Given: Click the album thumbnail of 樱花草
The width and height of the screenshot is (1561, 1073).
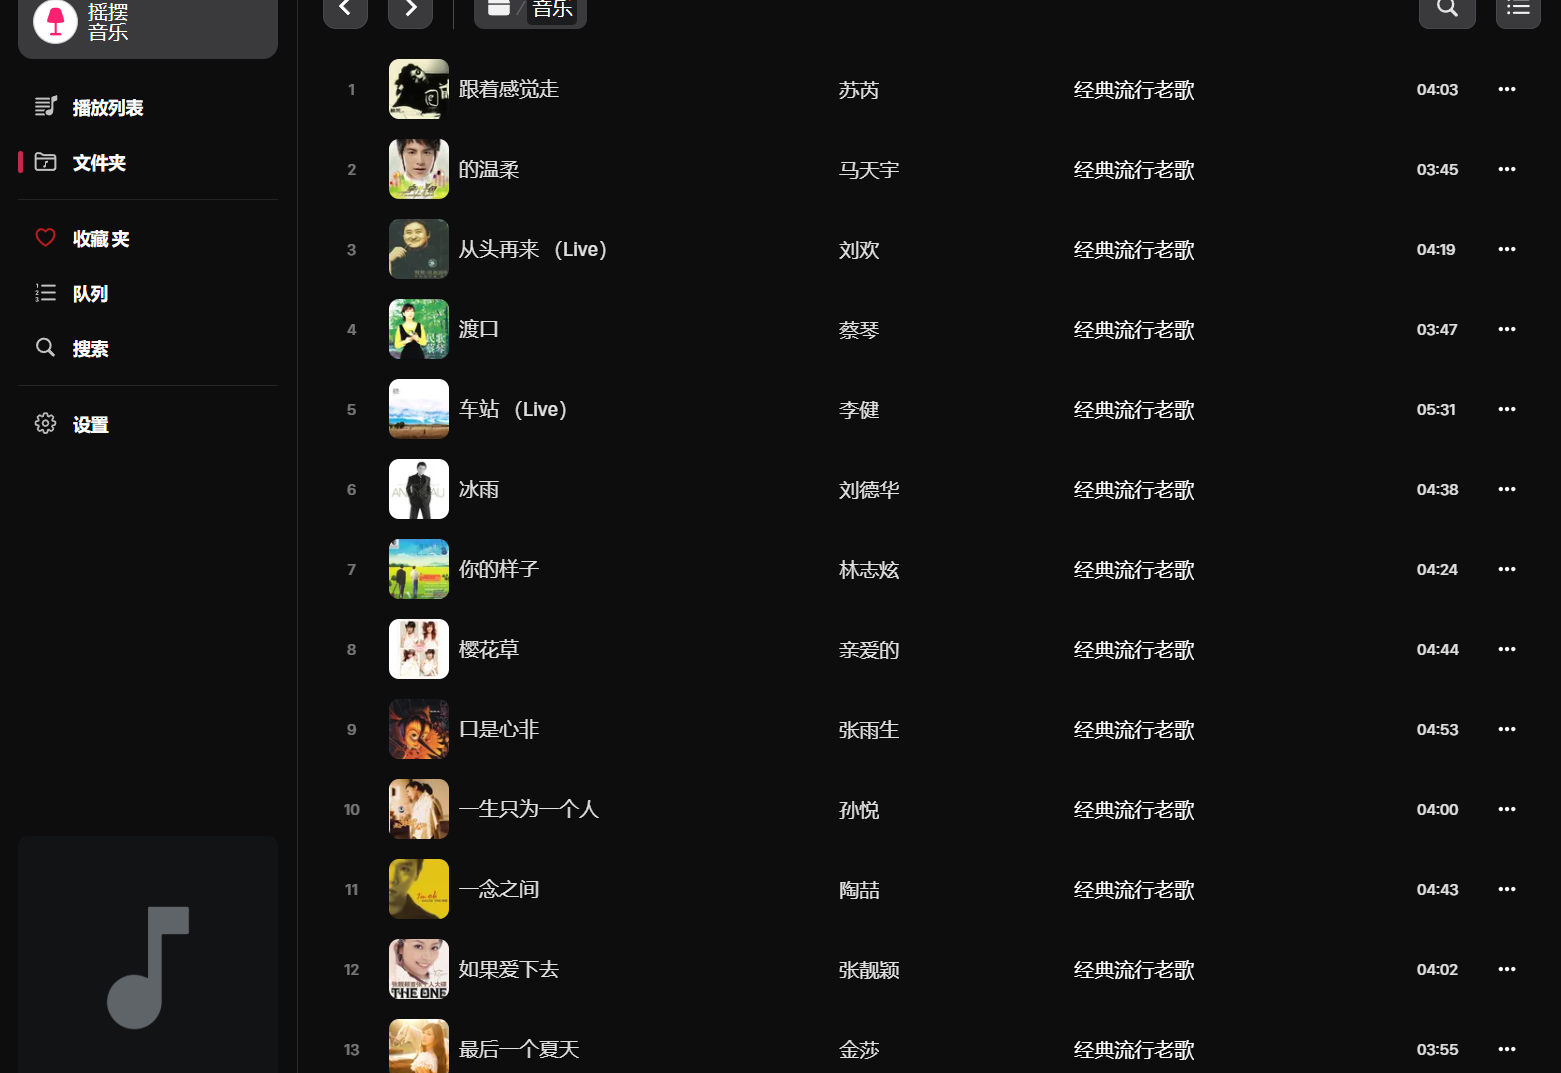Looking at the screenshot, I should (x=419, y=649).
